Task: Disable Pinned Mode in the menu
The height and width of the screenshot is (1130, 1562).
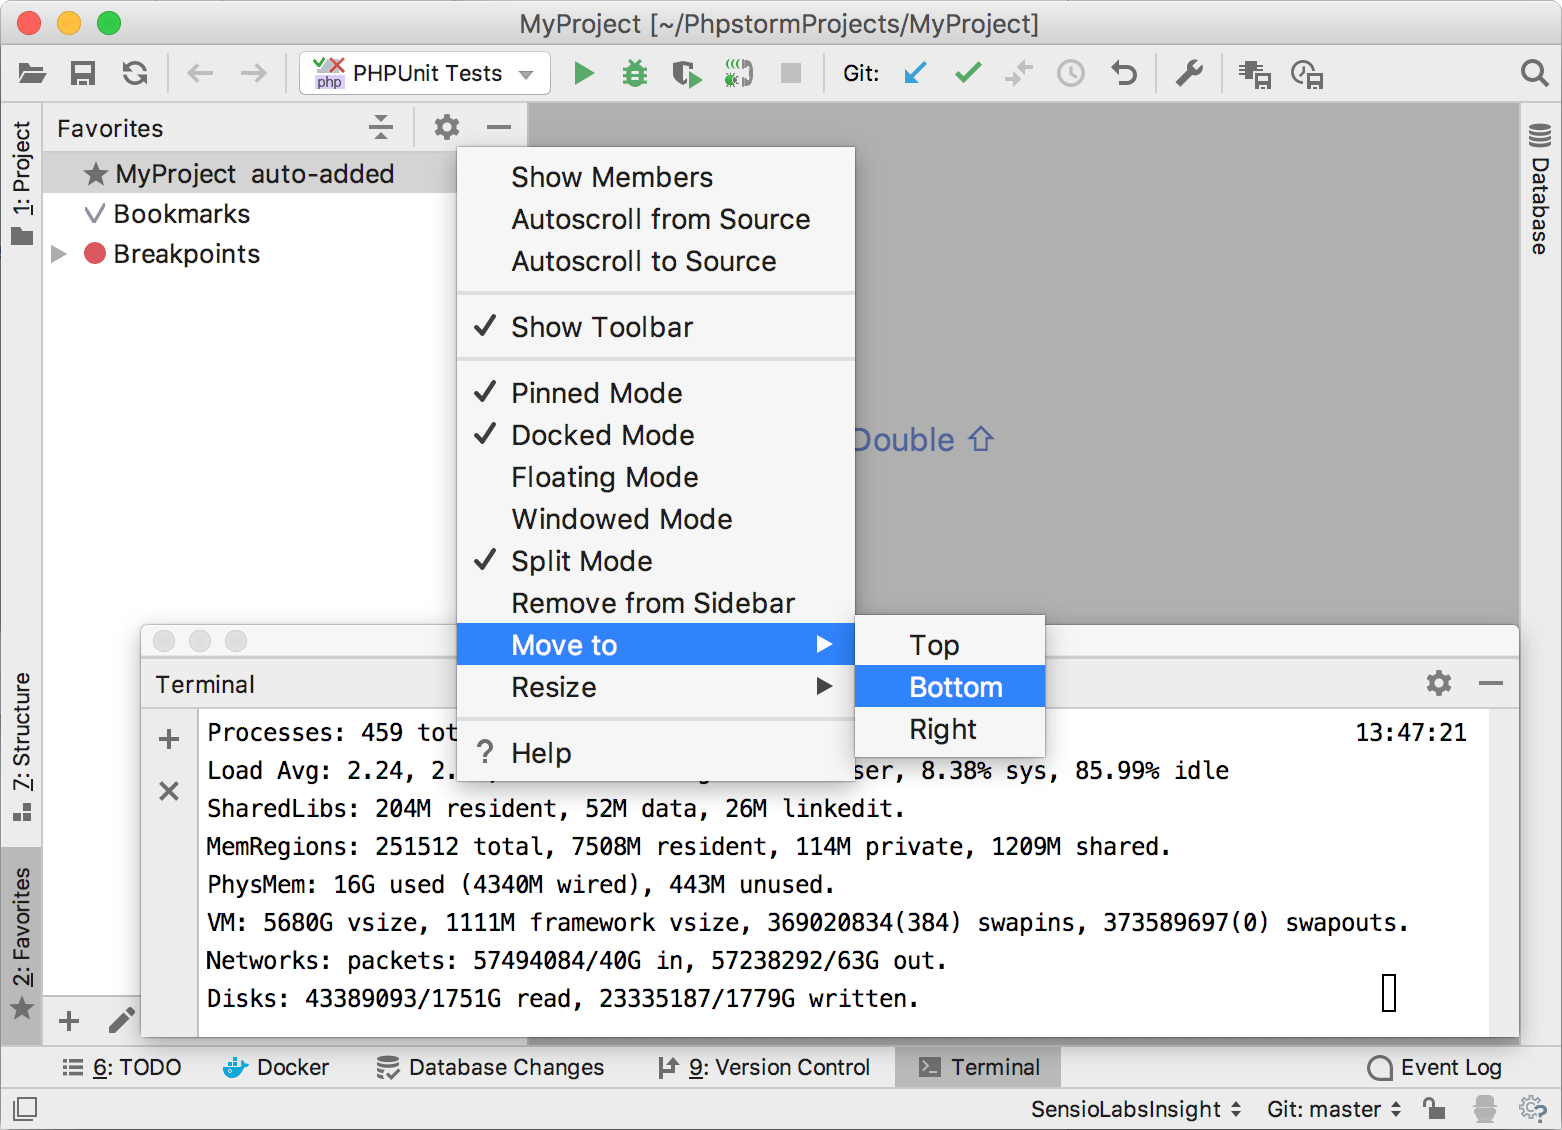Action: point(597,393)
